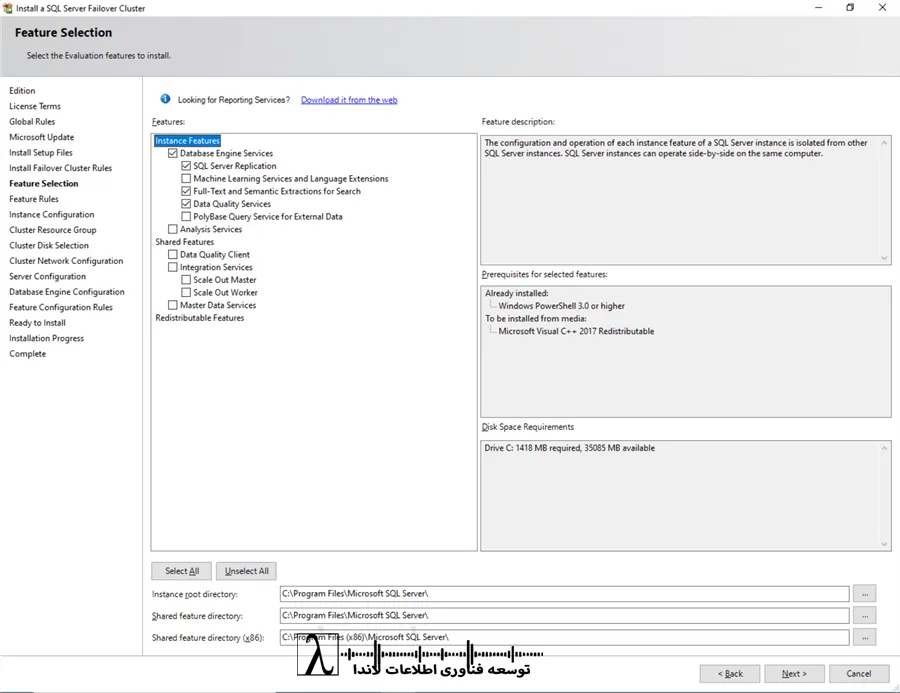Click Disk Space Requirements scrollbar down arrow
900x693 pixels.
point(884,544)
